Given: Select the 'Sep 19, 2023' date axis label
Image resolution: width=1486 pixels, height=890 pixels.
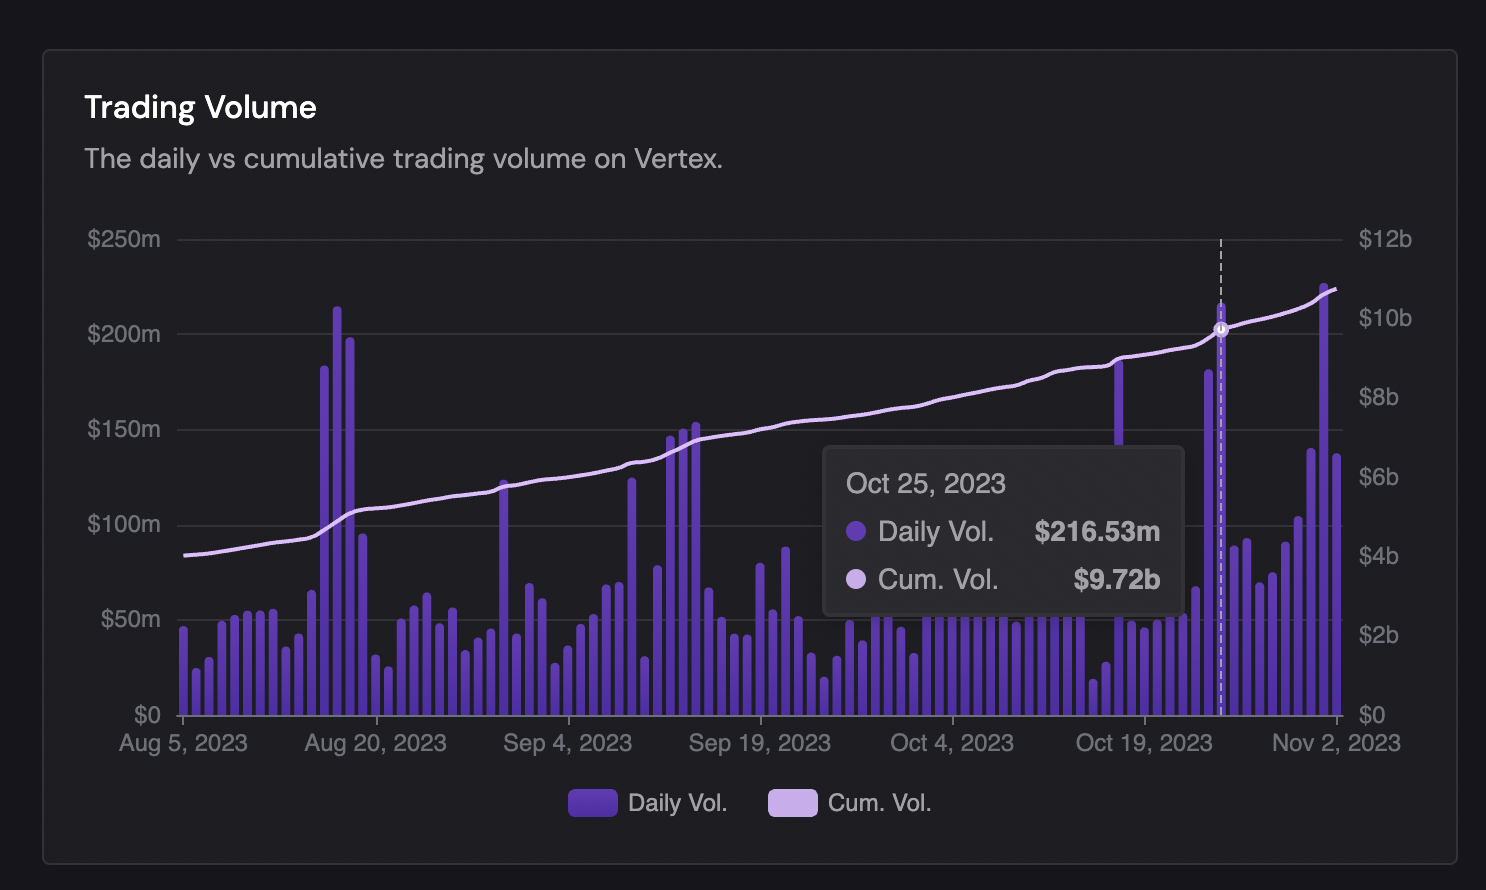Looking at the screenshot, I should click(x=759, y=743).
